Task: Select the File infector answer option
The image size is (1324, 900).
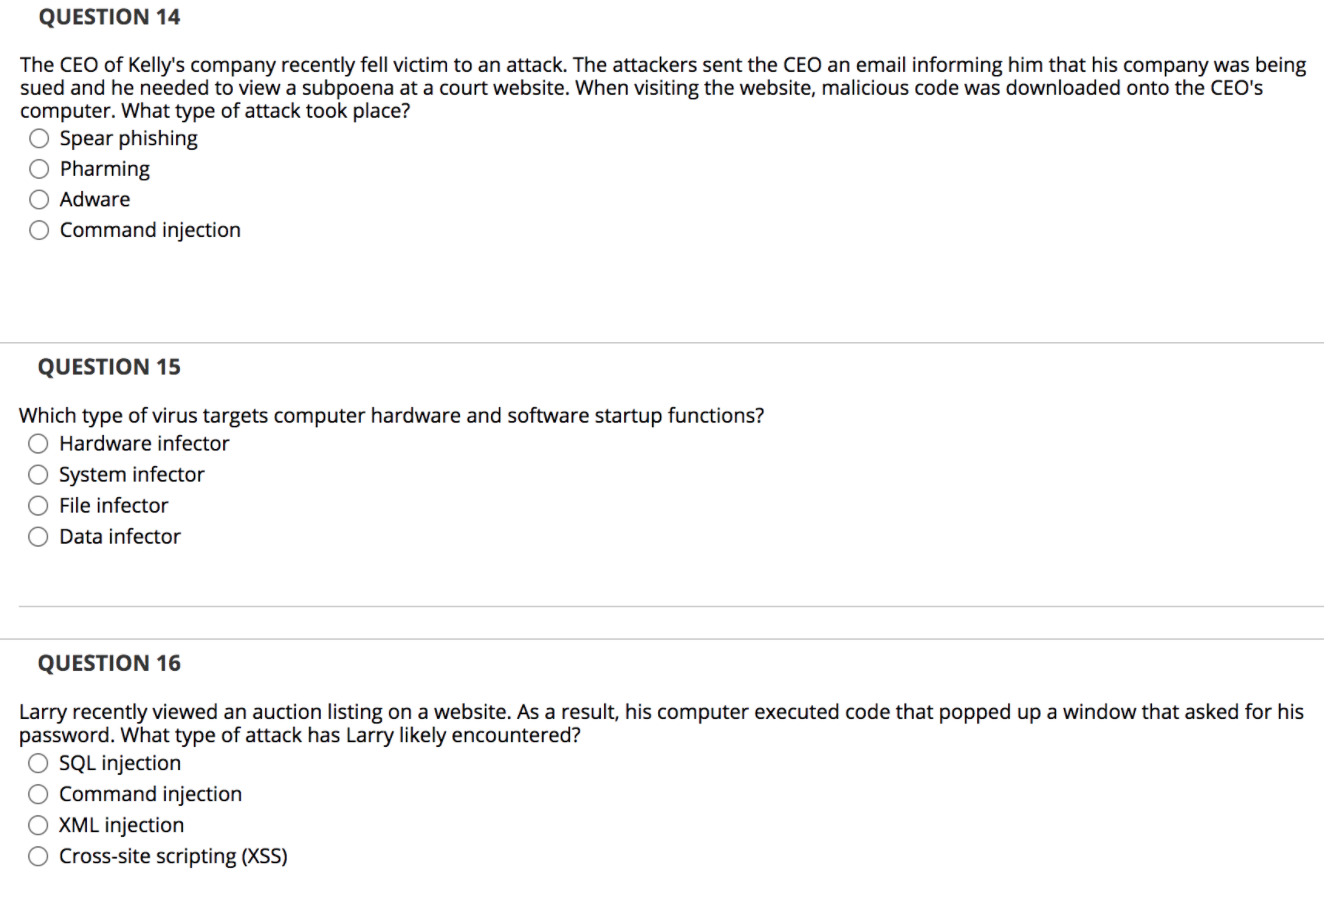Action: click(x=38, y=505)
